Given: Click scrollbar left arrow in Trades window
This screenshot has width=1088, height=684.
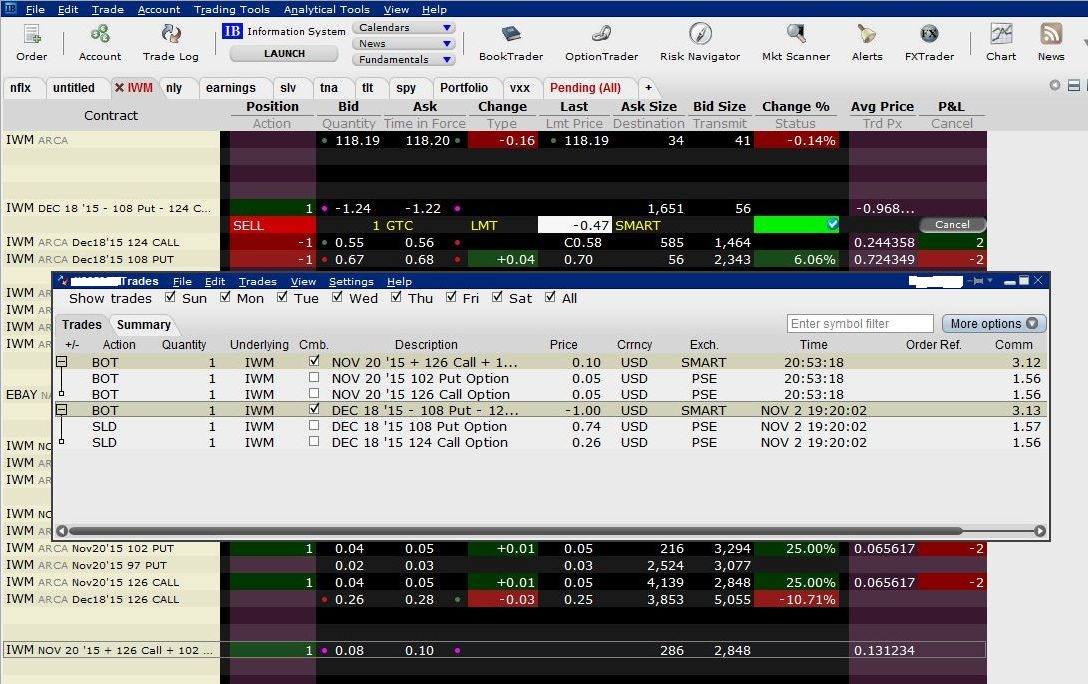Looking at the screenshot, I should [x=62, y=531].
